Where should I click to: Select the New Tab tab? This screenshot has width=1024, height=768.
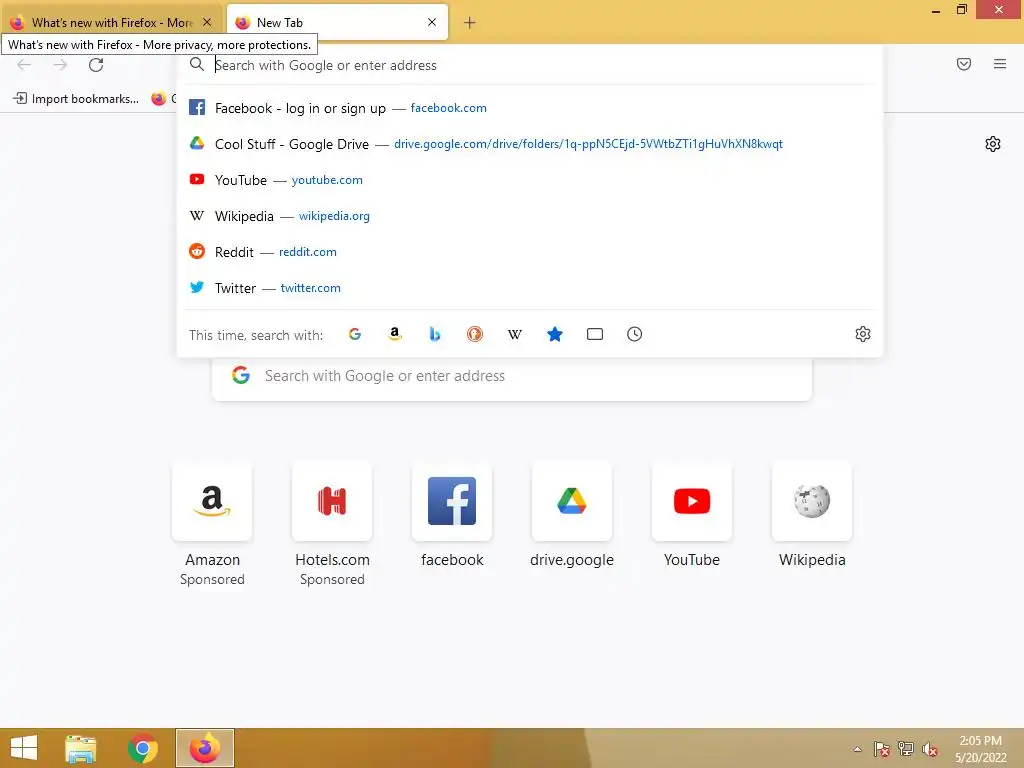337,22
